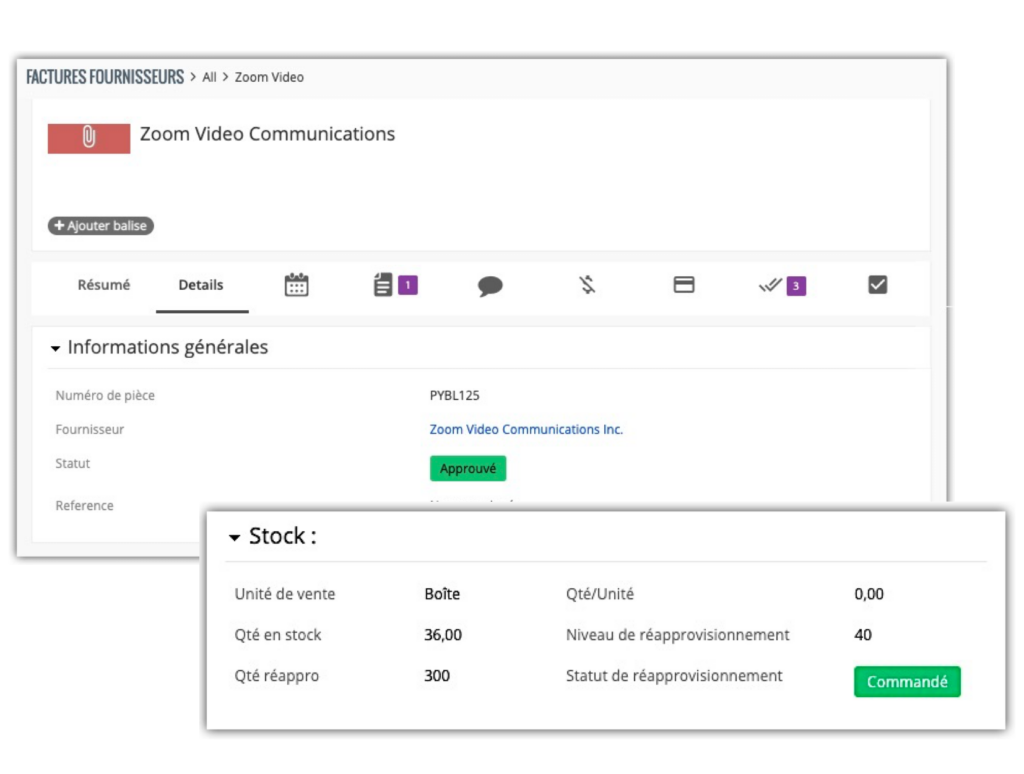The width and height of the screenshot is (1024, 774).
Task: Switch to the Résumé tab
Action: coord(104,285)
